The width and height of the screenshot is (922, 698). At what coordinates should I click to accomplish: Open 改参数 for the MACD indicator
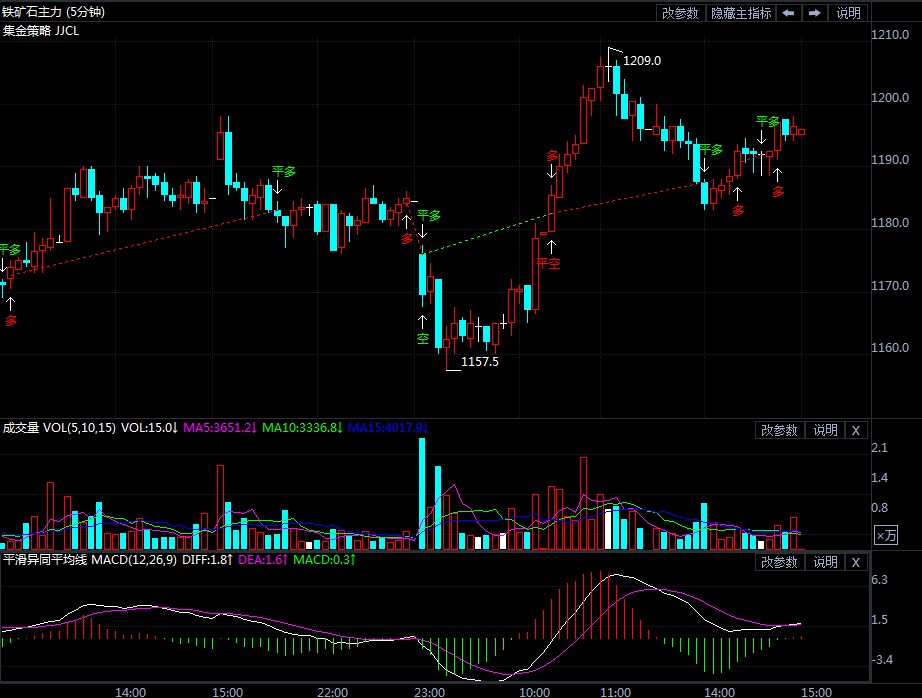point(779,562)
